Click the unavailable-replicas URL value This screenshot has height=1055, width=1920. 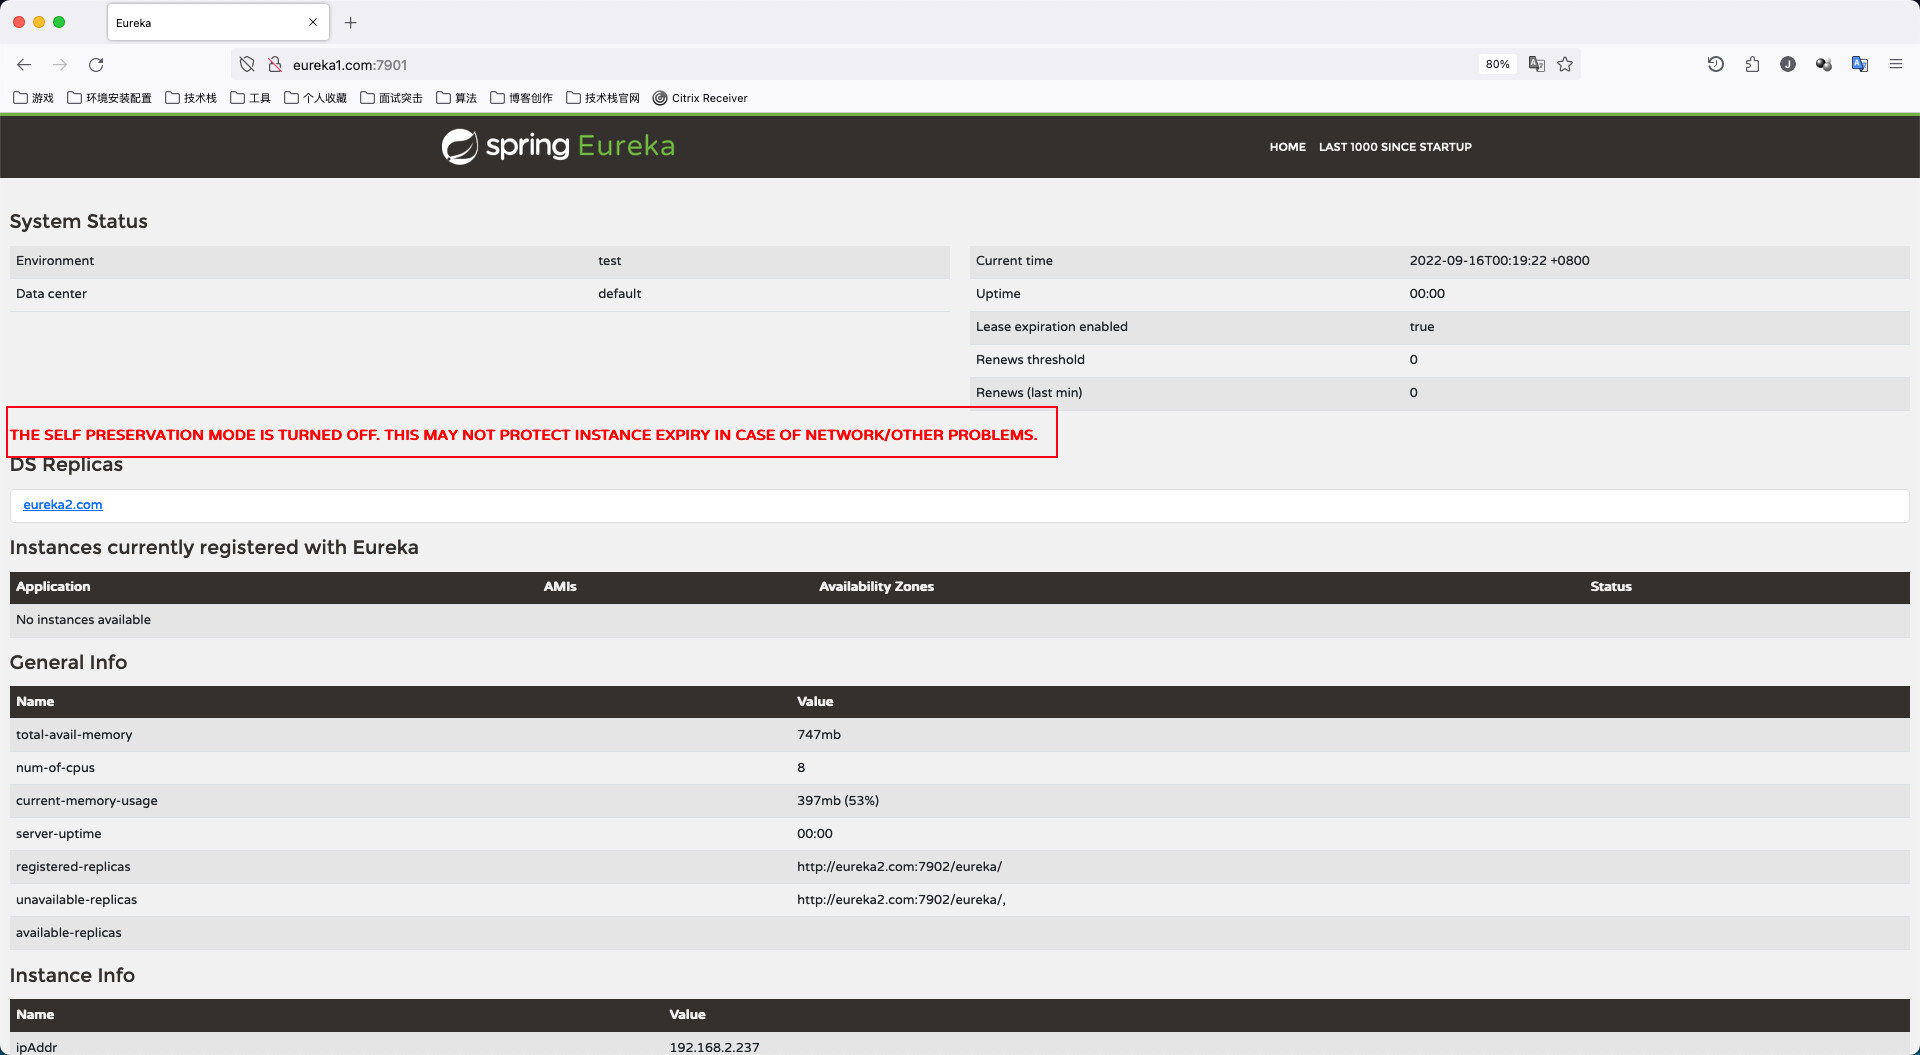tap(901, 900)
